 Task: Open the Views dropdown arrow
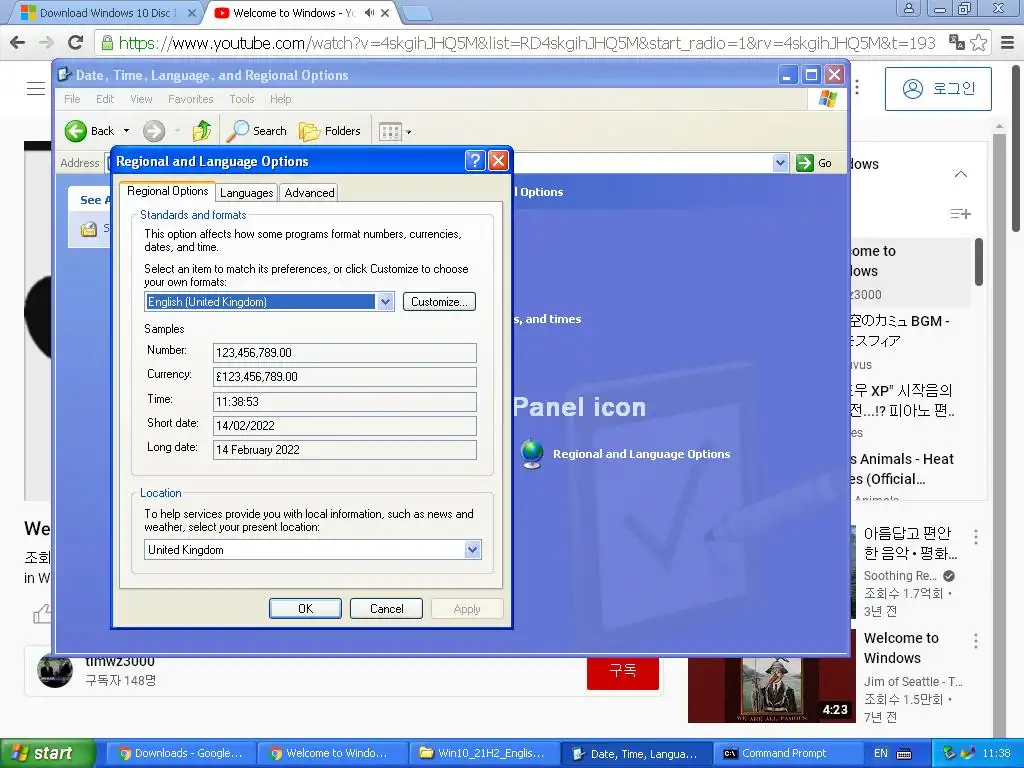[409, 132]
